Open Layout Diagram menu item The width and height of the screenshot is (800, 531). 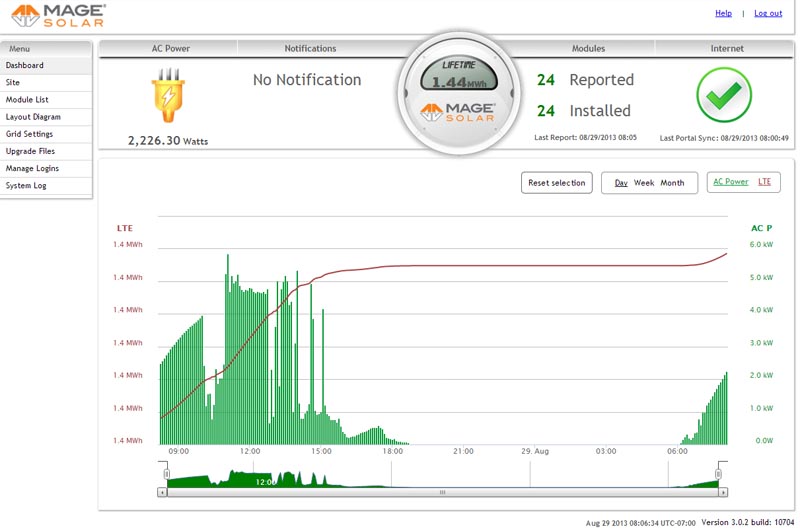(x=33, y=117)
